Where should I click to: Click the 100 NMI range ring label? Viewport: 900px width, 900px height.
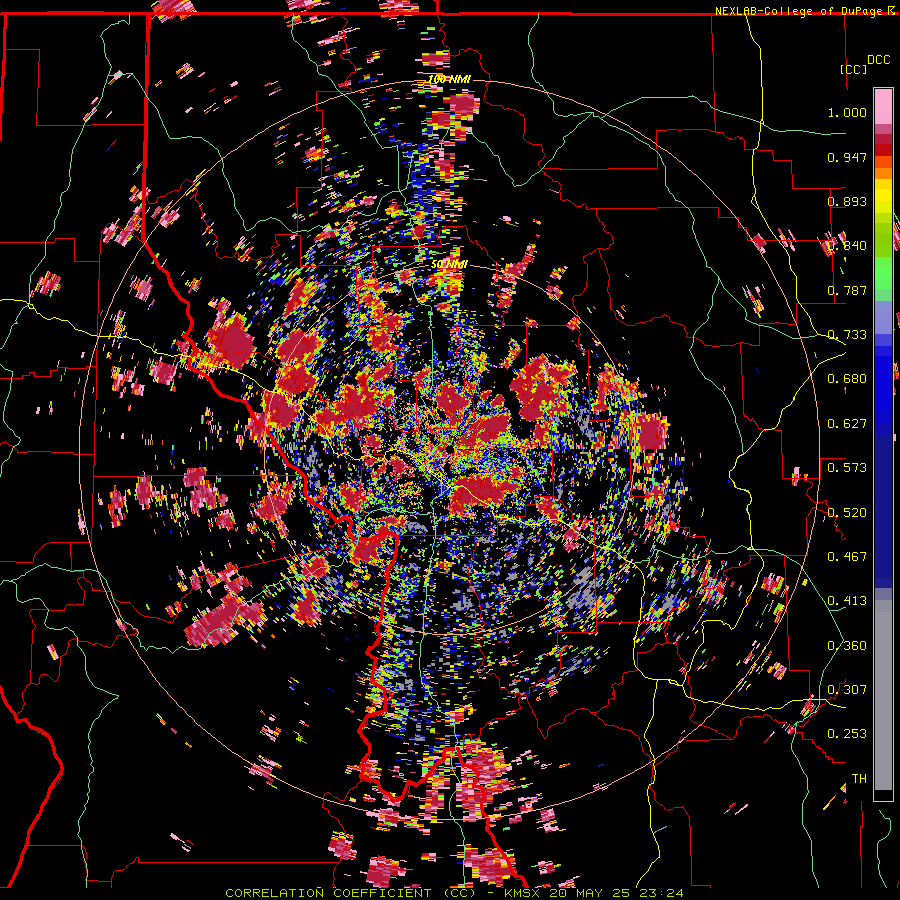tap(449, 79)
